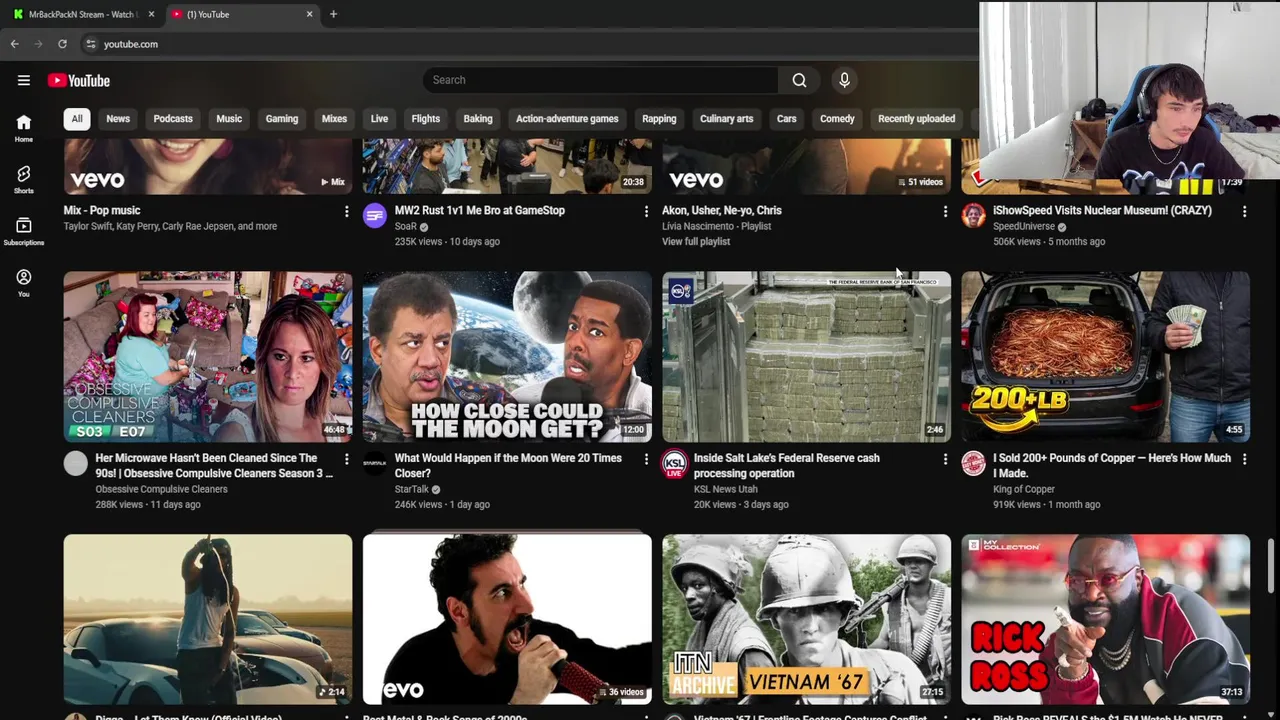1280x720 pixels.
Task: Open options for Her Microwave video
Action: pyautogui.click(x=347, y=459)
